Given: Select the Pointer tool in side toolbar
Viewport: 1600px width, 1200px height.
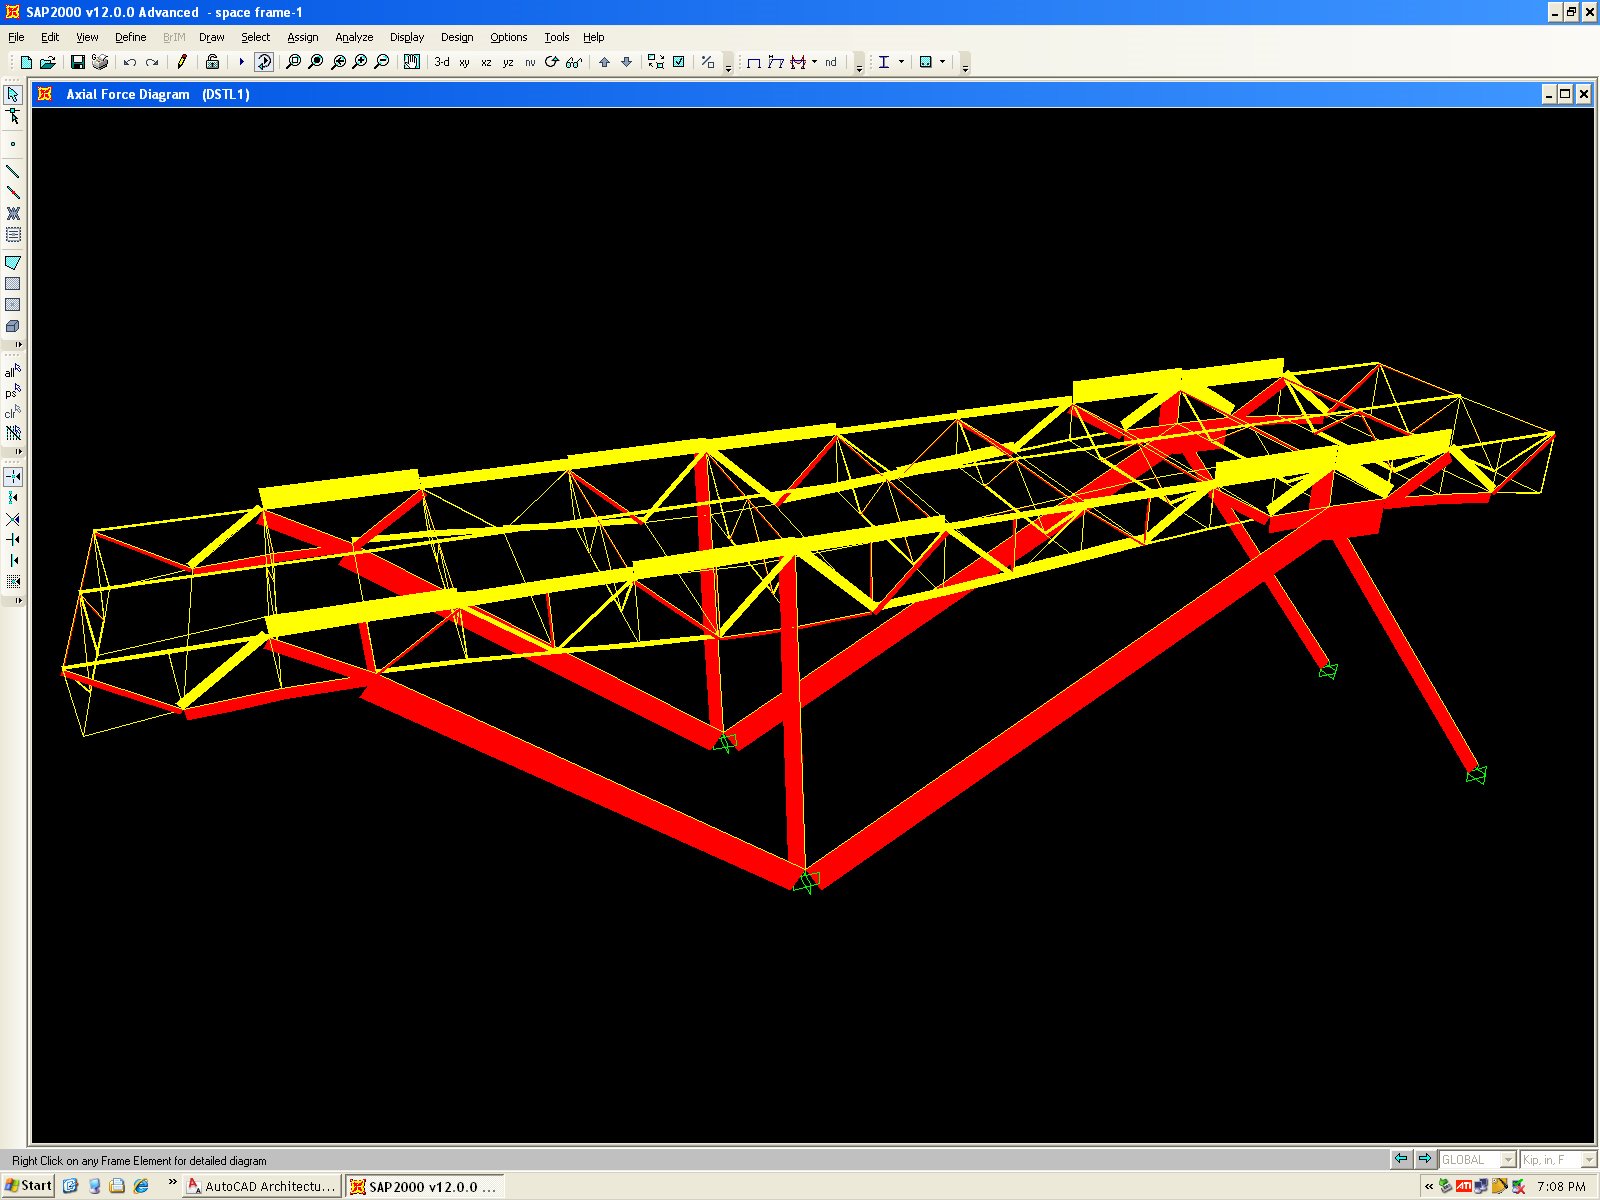Looking at the screenshot, I should pyautogui.click(x=13, y=94).
